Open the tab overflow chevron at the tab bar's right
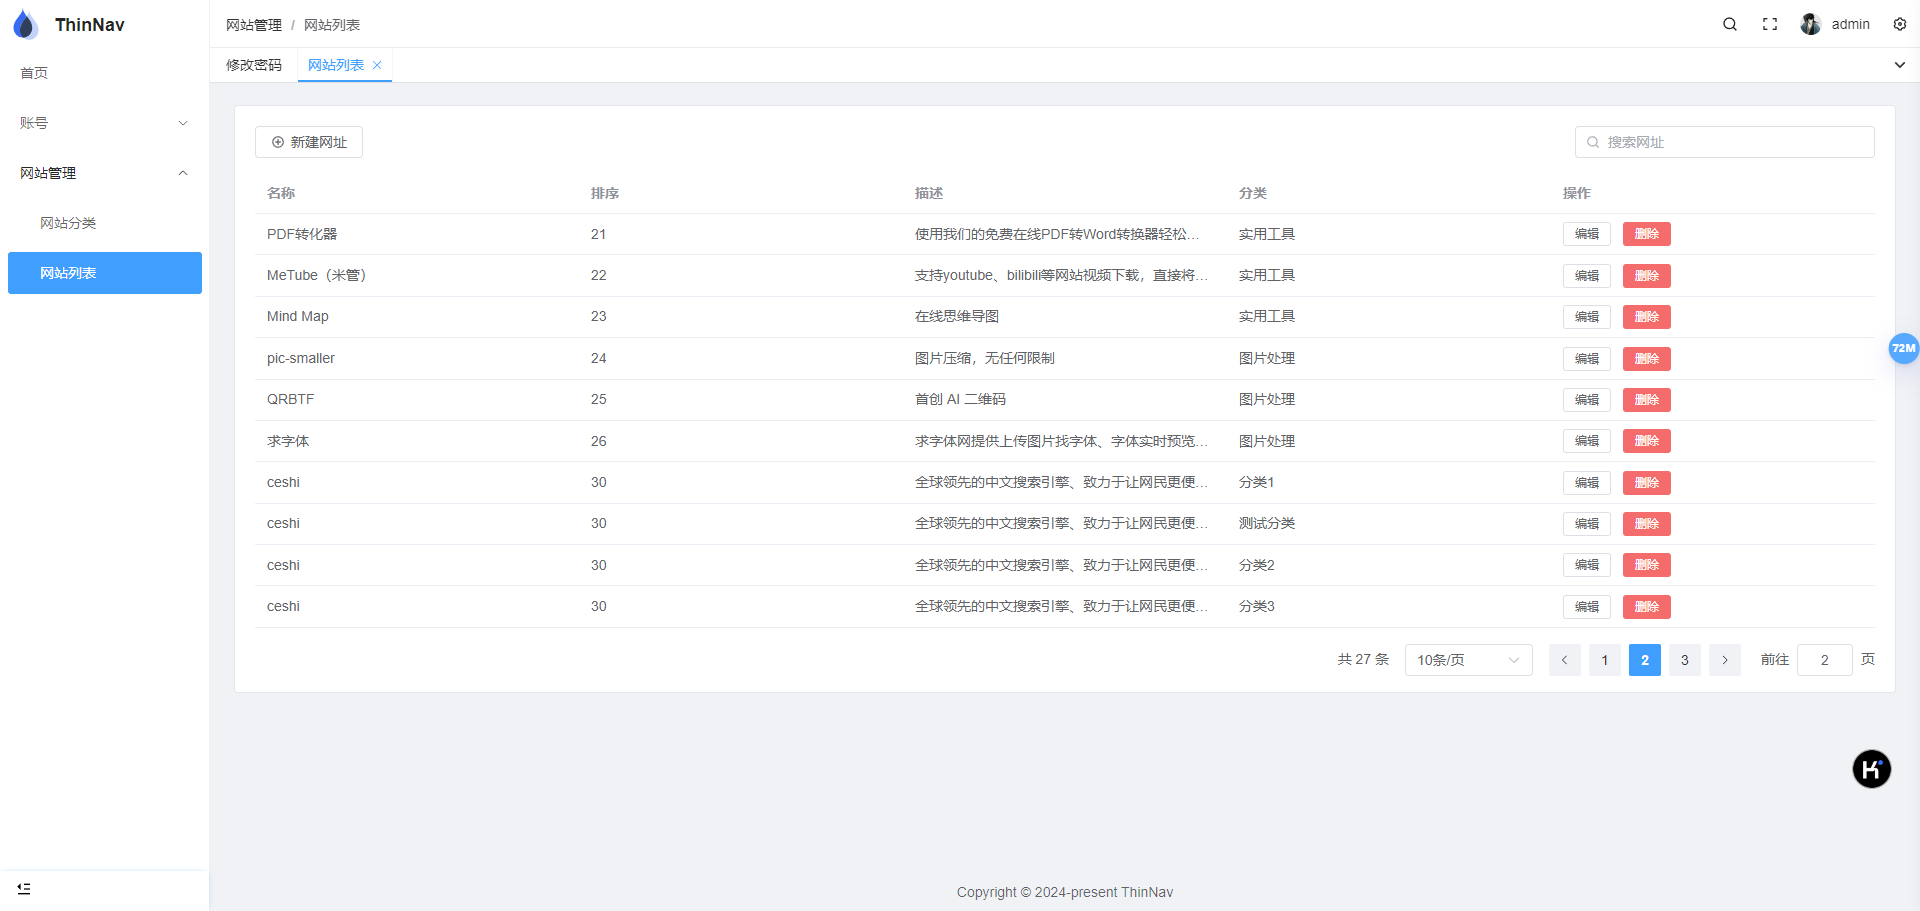This screenshot has width=1920, height=911. [1899, 64]
